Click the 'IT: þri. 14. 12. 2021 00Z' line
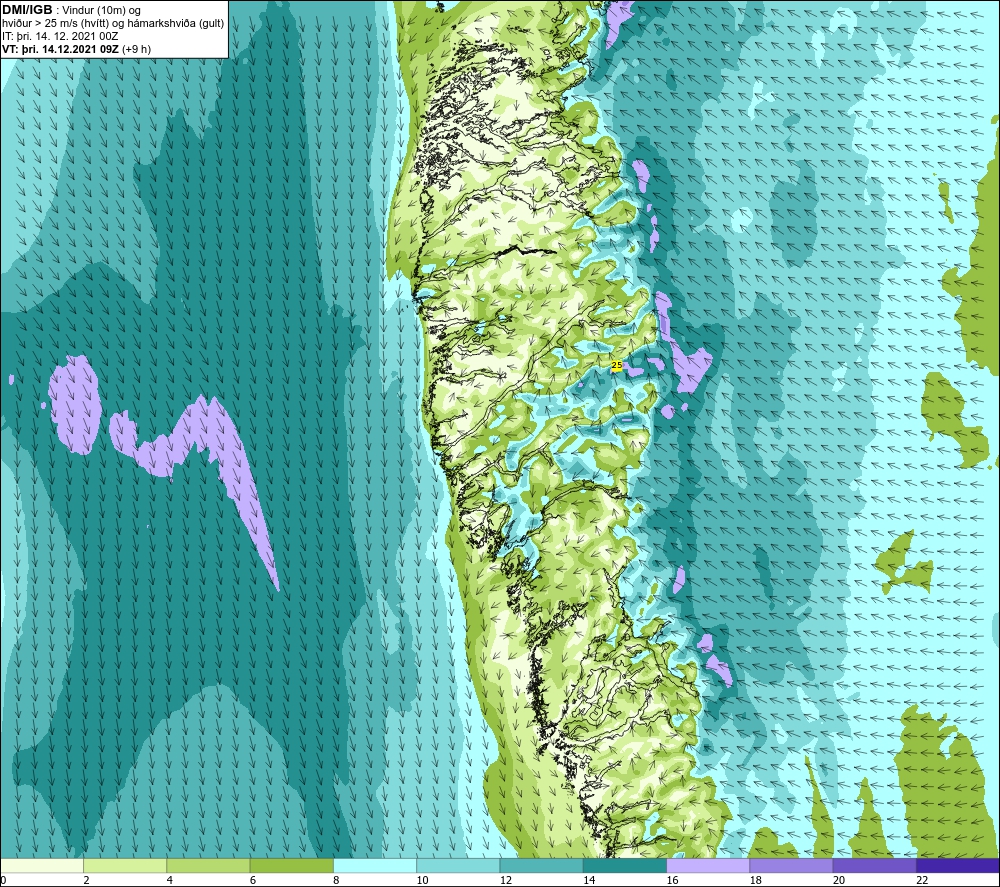 (x=60, y=36)
